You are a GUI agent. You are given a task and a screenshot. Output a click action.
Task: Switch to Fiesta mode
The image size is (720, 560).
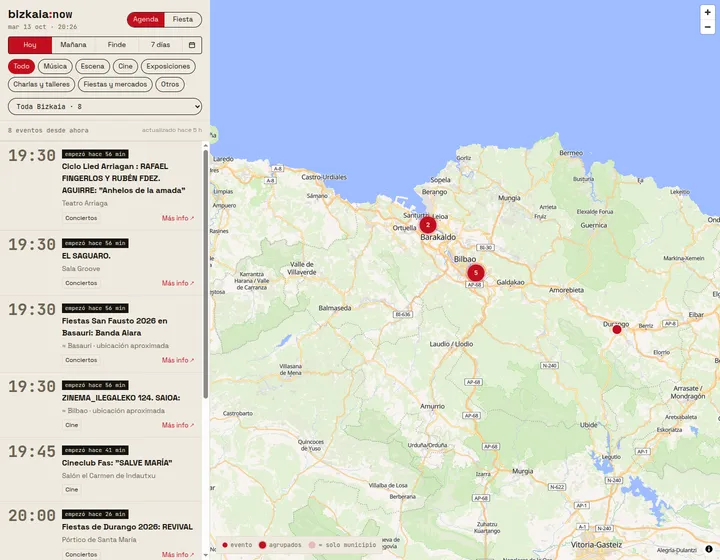coord(183,19)
